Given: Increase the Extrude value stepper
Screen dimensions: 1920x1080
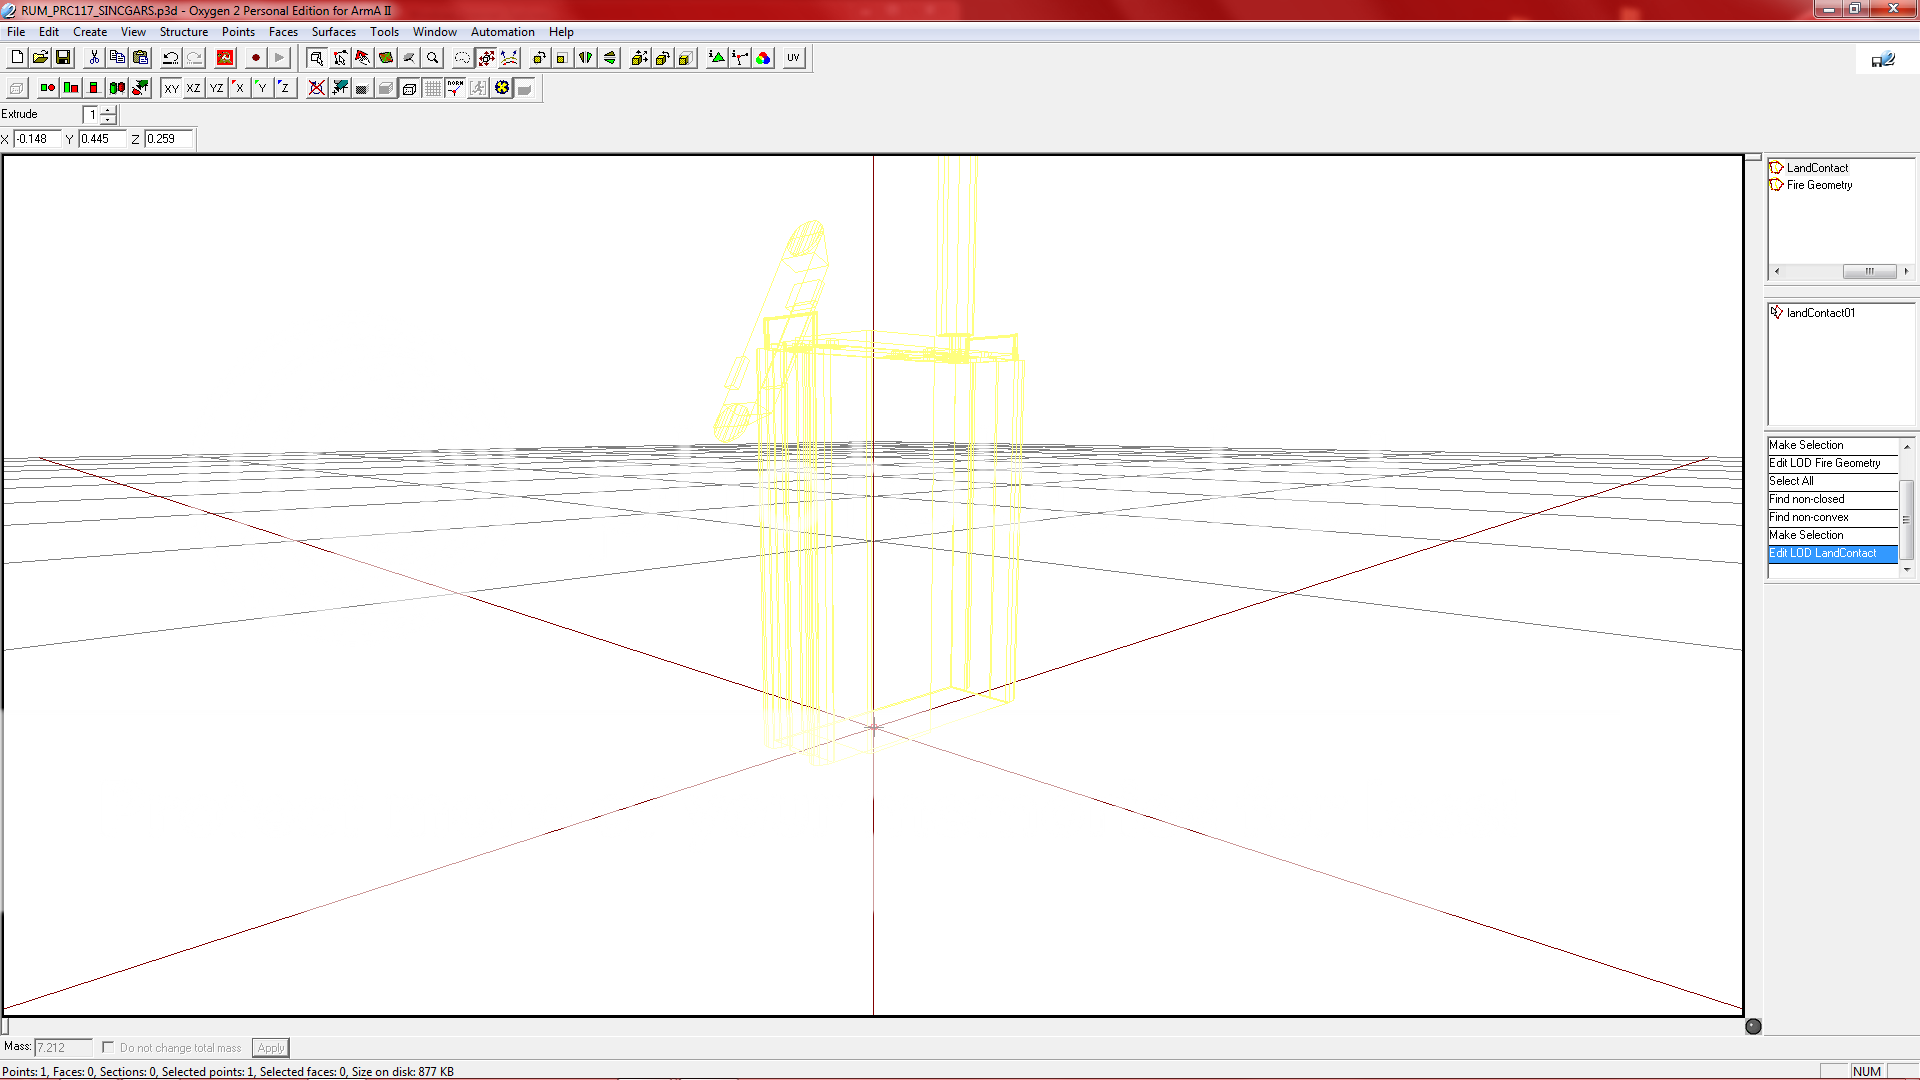Looking at the screenshot, I should click(x=108, y=110).
